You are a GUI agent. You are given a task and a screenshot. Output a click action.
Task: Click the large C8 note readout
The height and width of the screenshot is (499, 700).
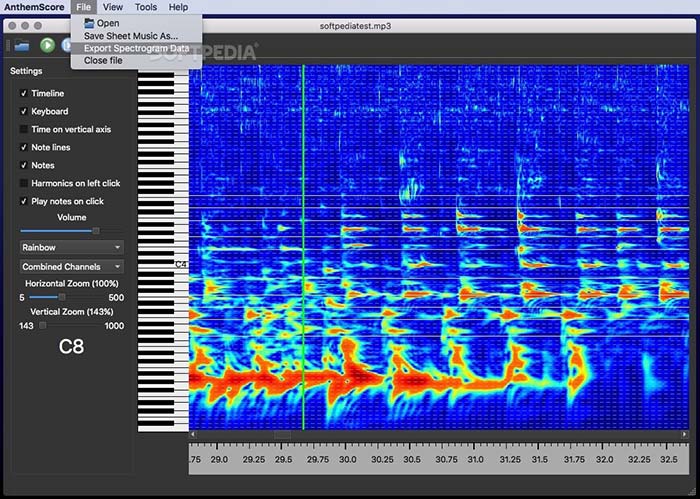[71, 346]
